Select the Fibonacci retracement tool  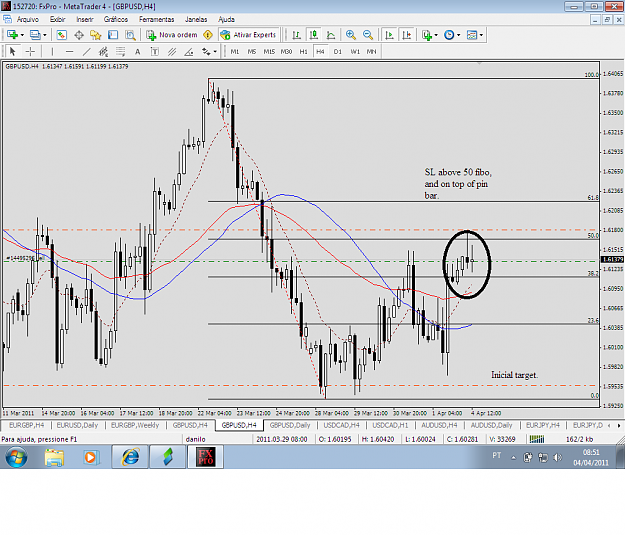(x=120, y=51)
